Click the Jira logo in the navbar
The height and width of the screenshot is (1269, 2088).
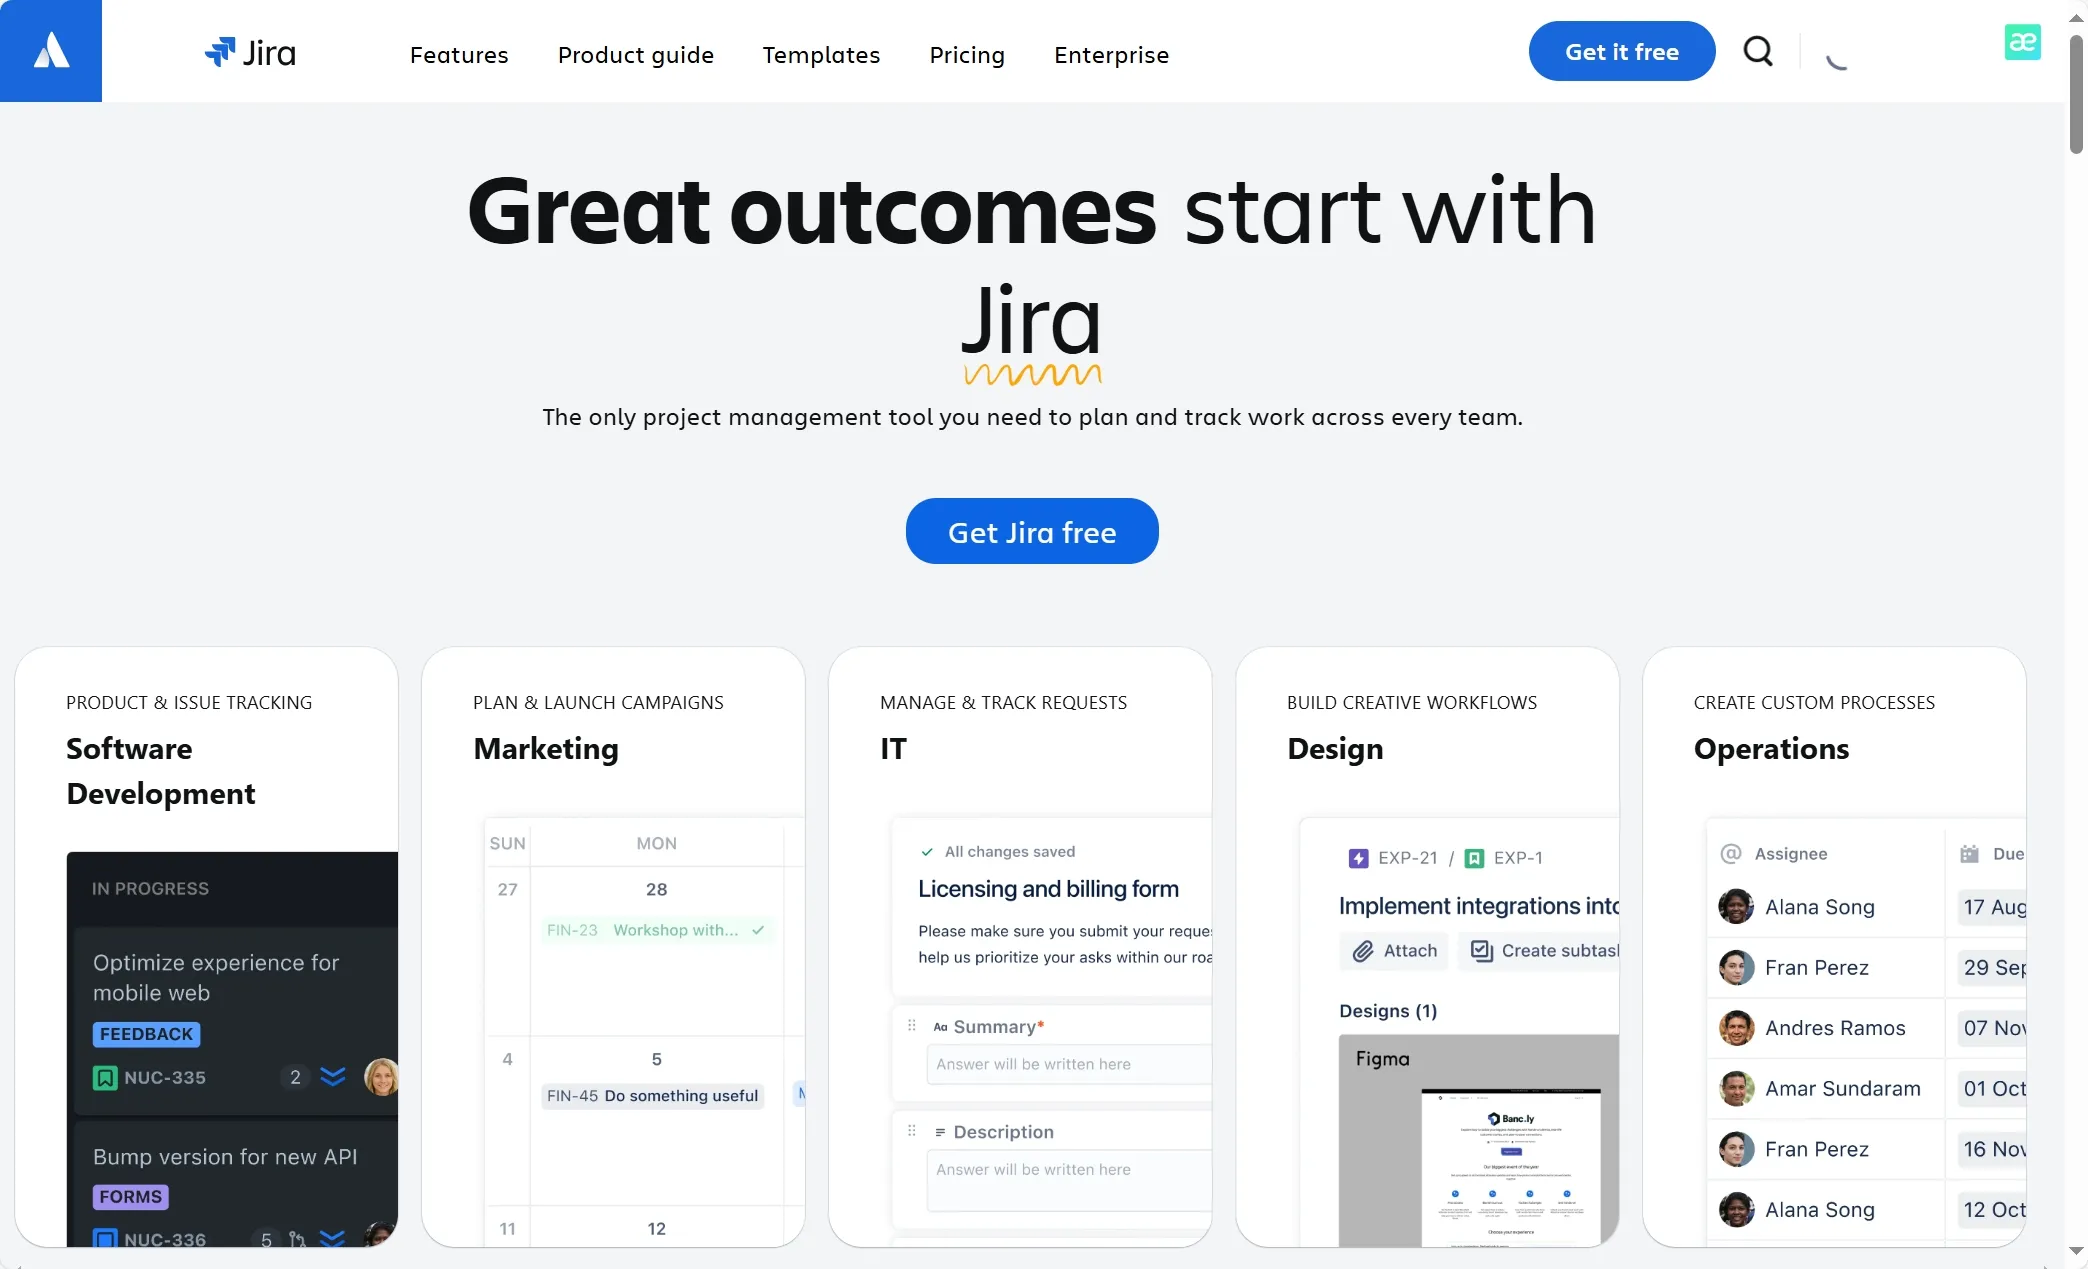(x=251, y=51)
